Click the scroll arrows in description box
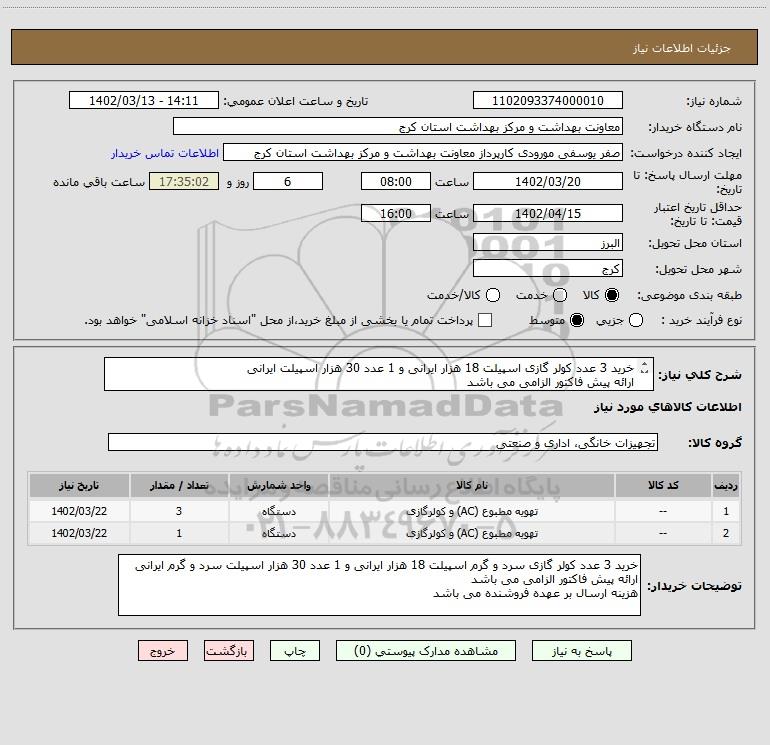The image size is (770, 745). [645, 367]
